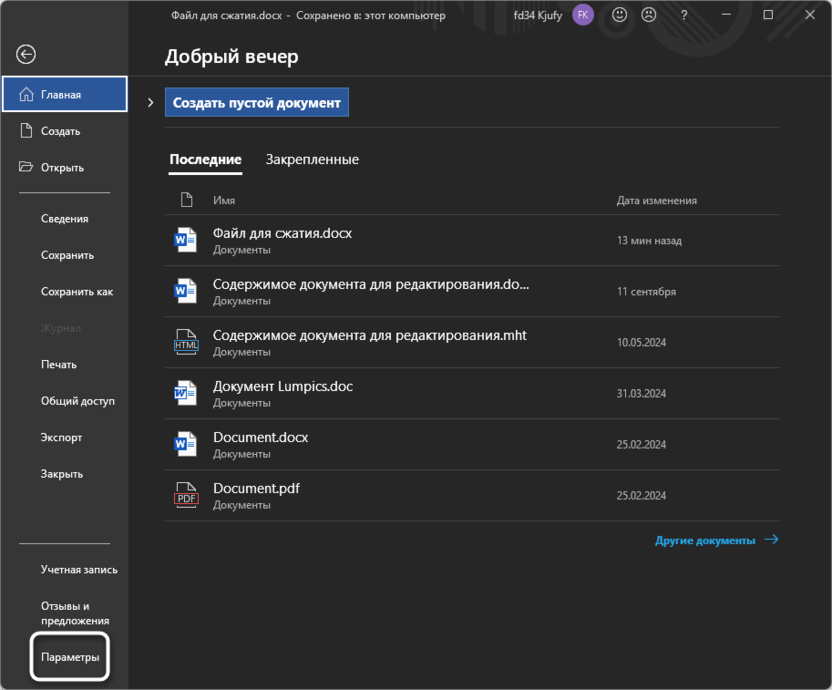Click the PDF icon beside Document.pdf
This screenshot has width=832, height=690.
coord(186,495)
